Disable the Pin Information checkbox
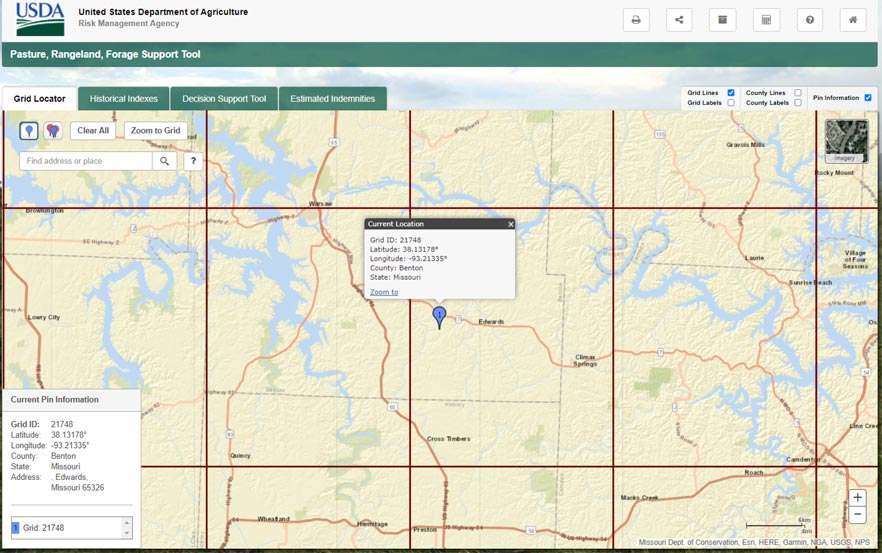The height and width of the screenshot is (553, 882). click(867, 98)
